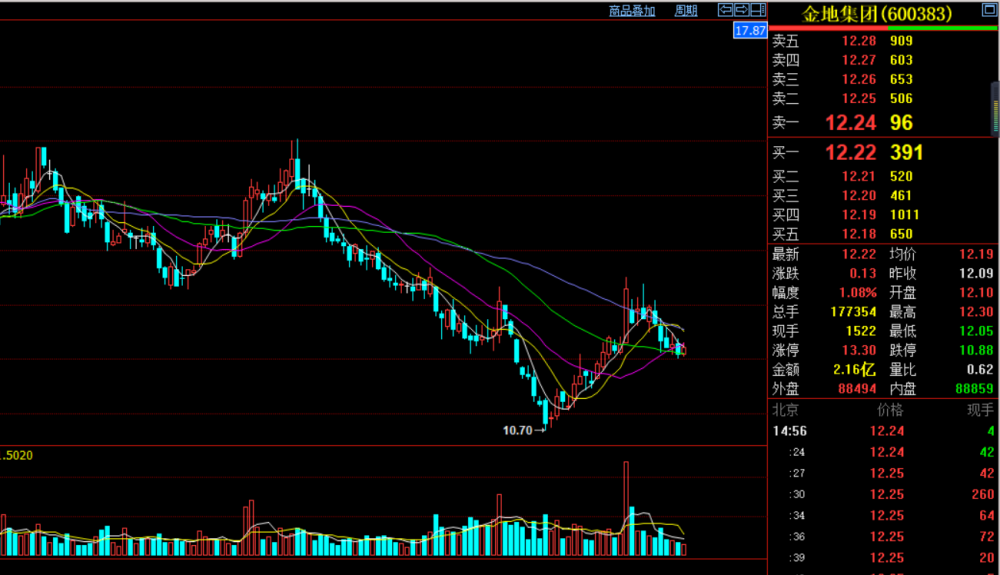This screenshot has width=1000, height=575.
Task: Click the 价格 column header
Action: [890, 409]
